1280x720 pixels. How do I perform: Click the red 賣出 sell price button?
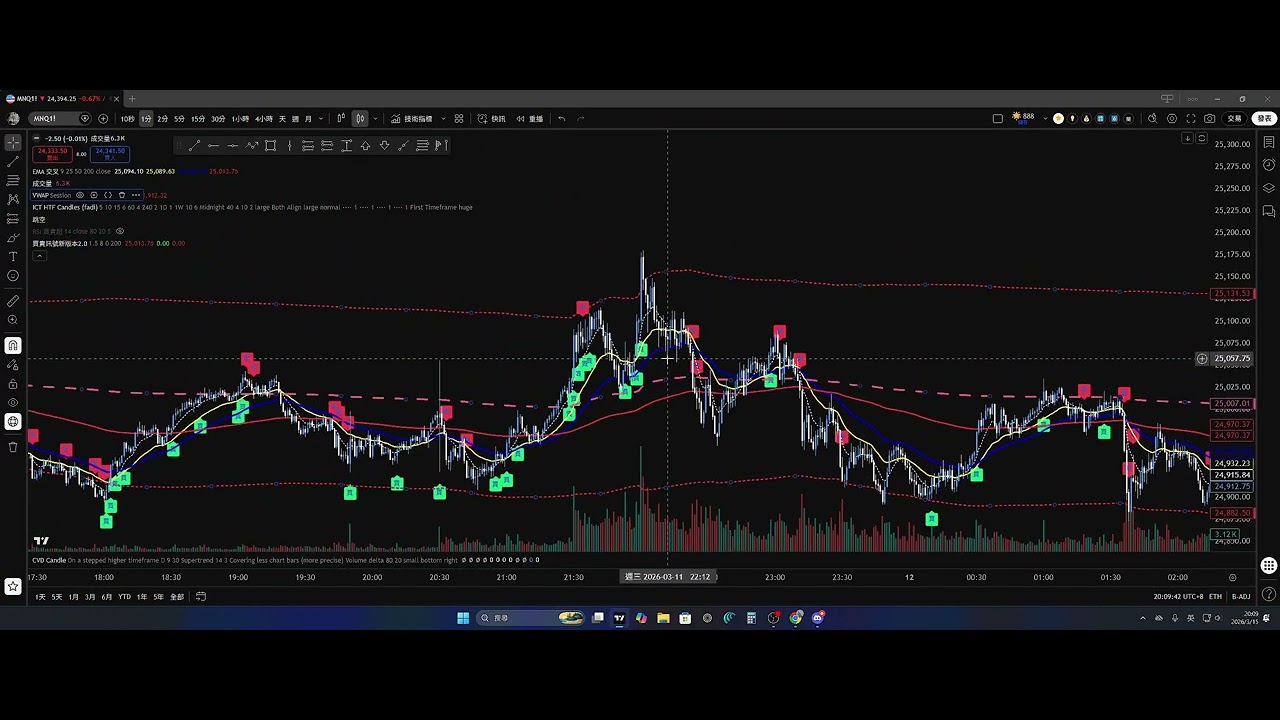click(x=52, y=154)
